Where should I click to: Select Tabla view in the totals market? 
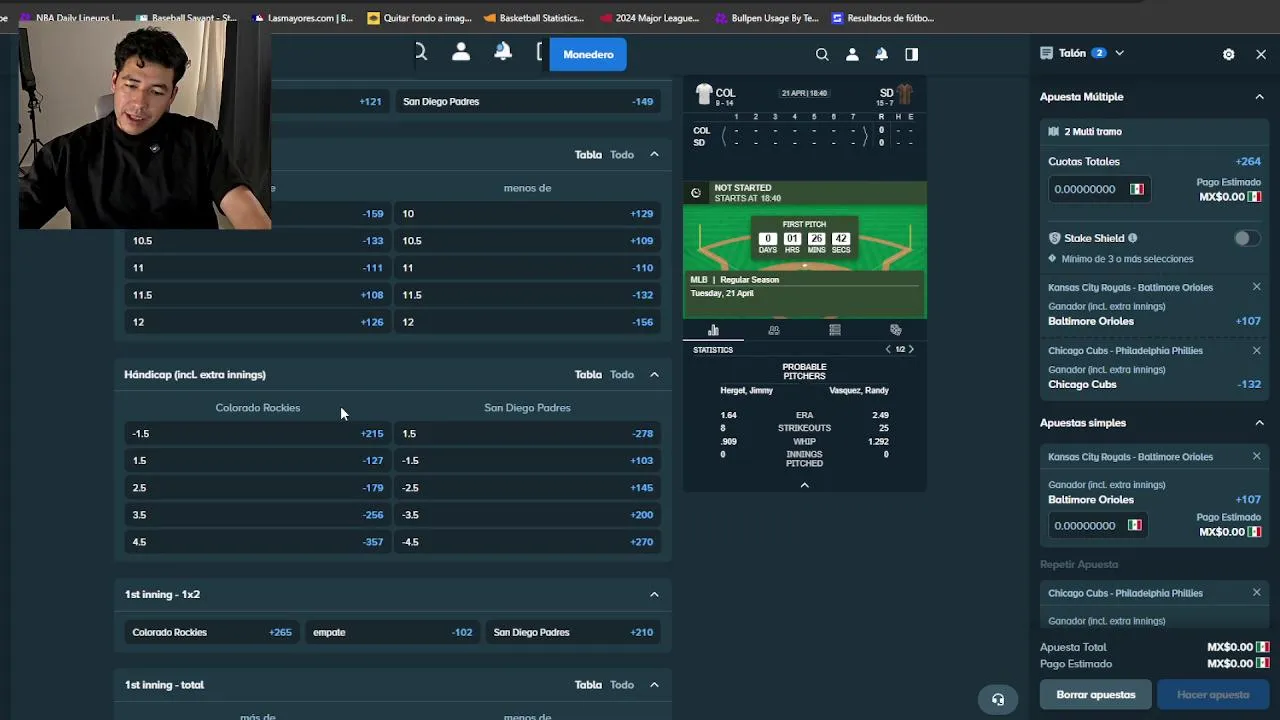[588, 154]
